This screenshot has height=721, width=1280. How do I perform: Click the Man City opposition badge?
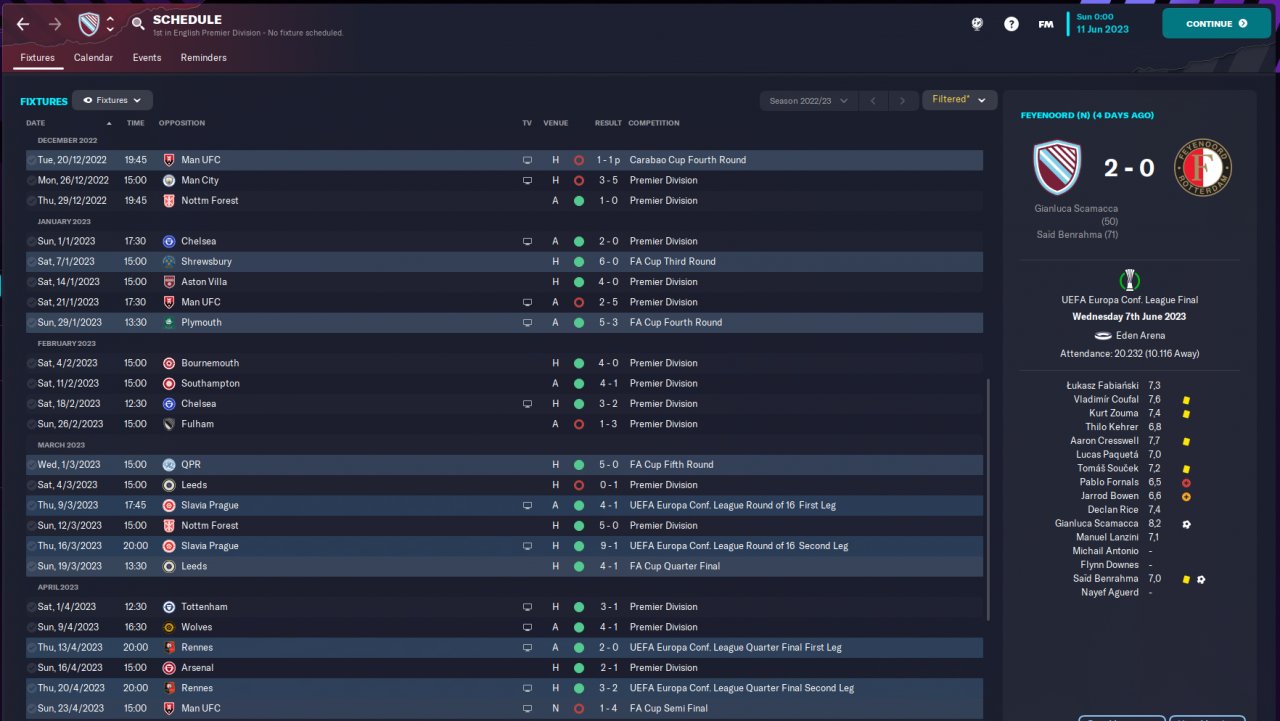(x=169, y=180)
